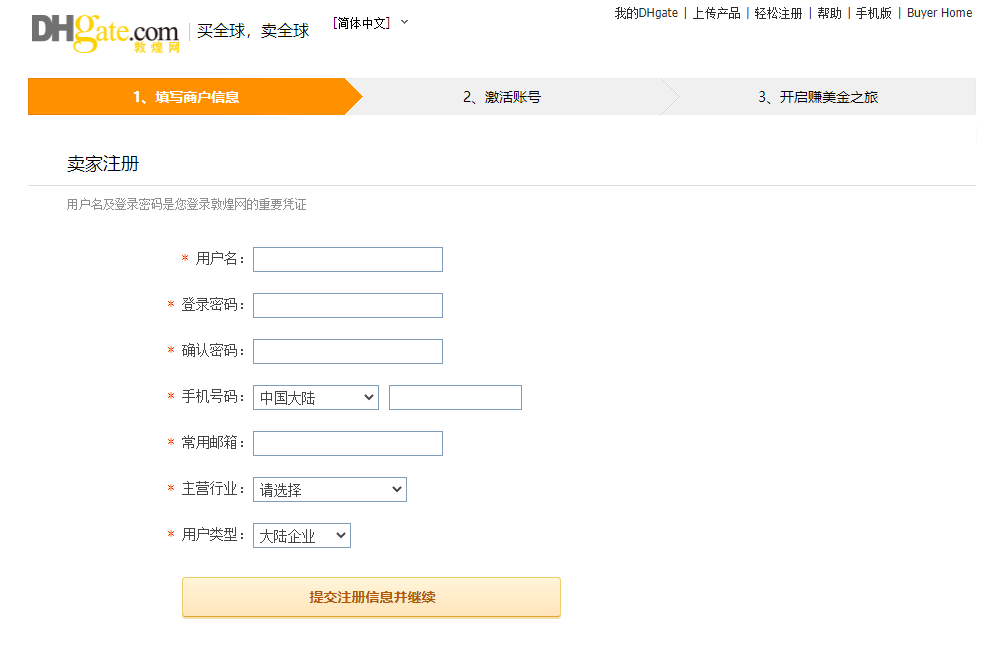Switch to 手机版 mobile version
The height and width of the screenshot is (662, 999).
(873, 13)
